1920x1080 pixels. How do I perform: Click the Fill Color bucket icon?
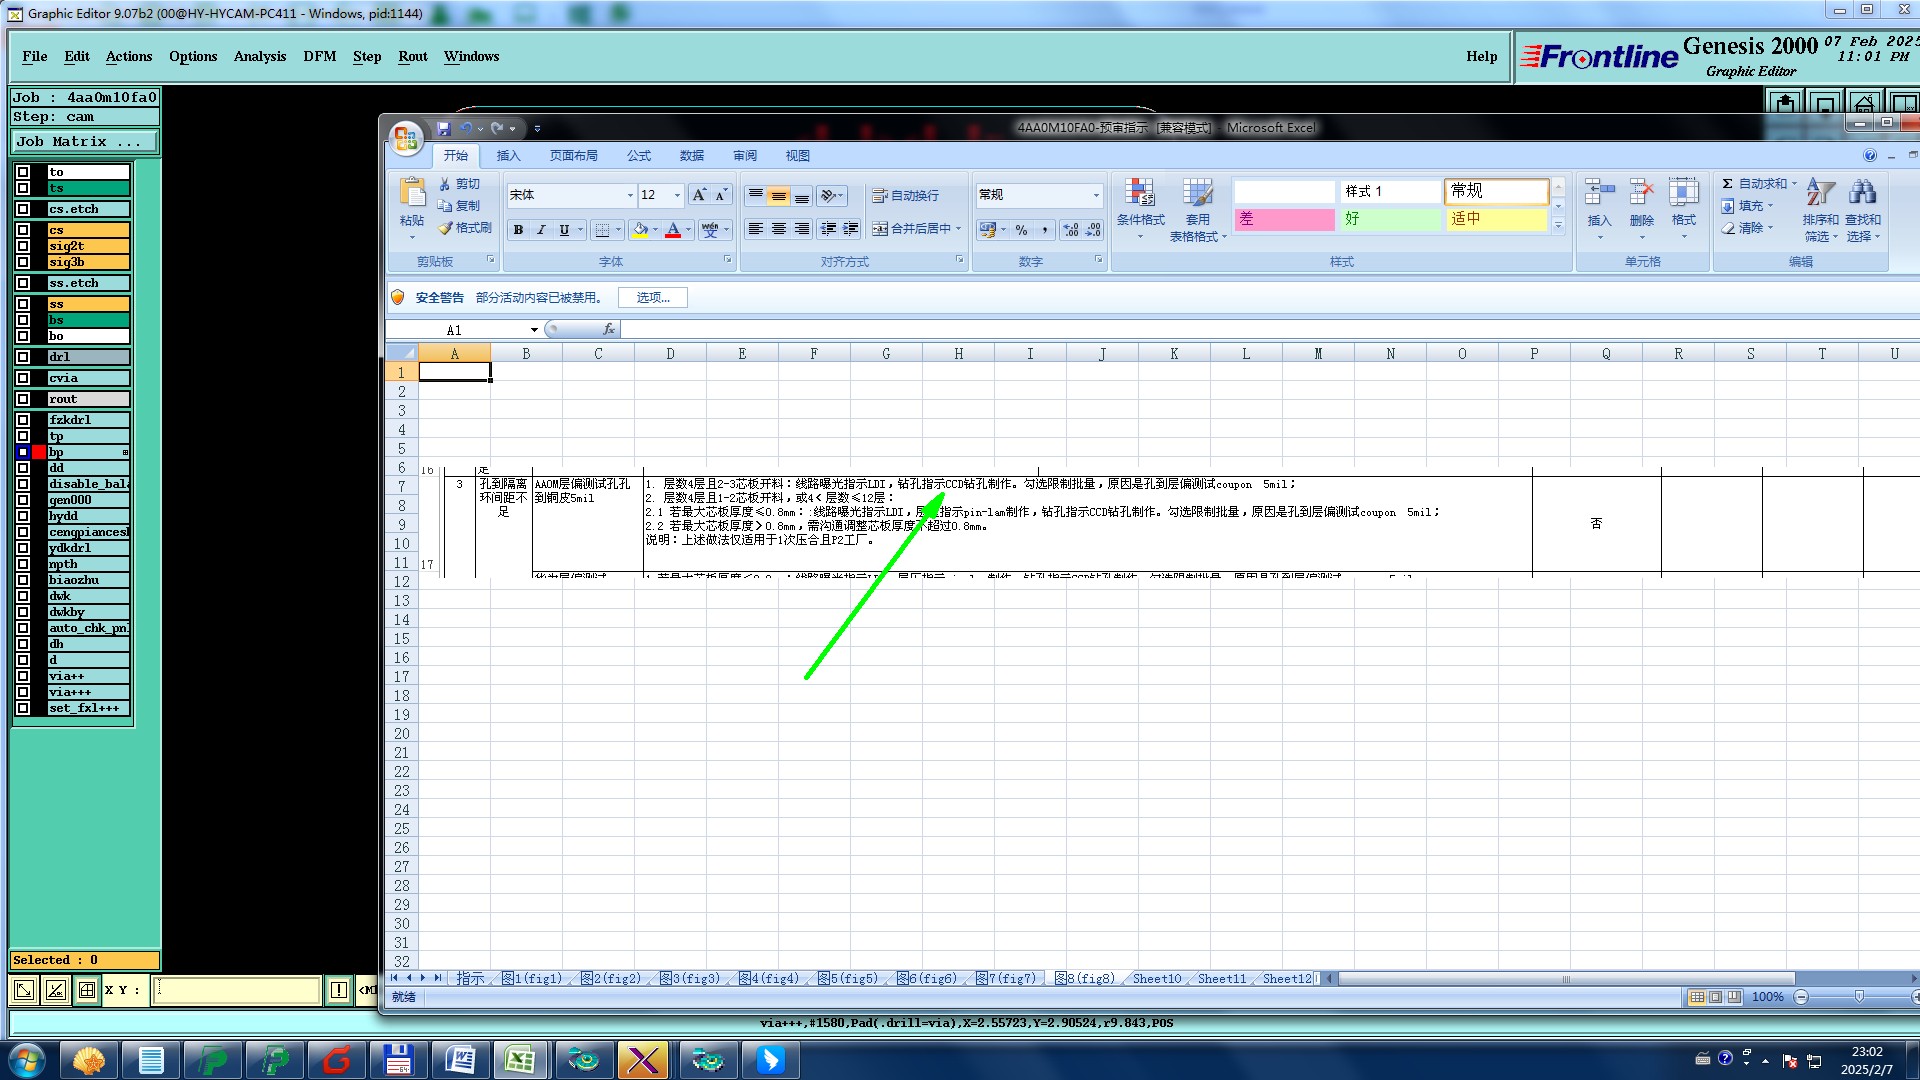click(x=640, y=230)
